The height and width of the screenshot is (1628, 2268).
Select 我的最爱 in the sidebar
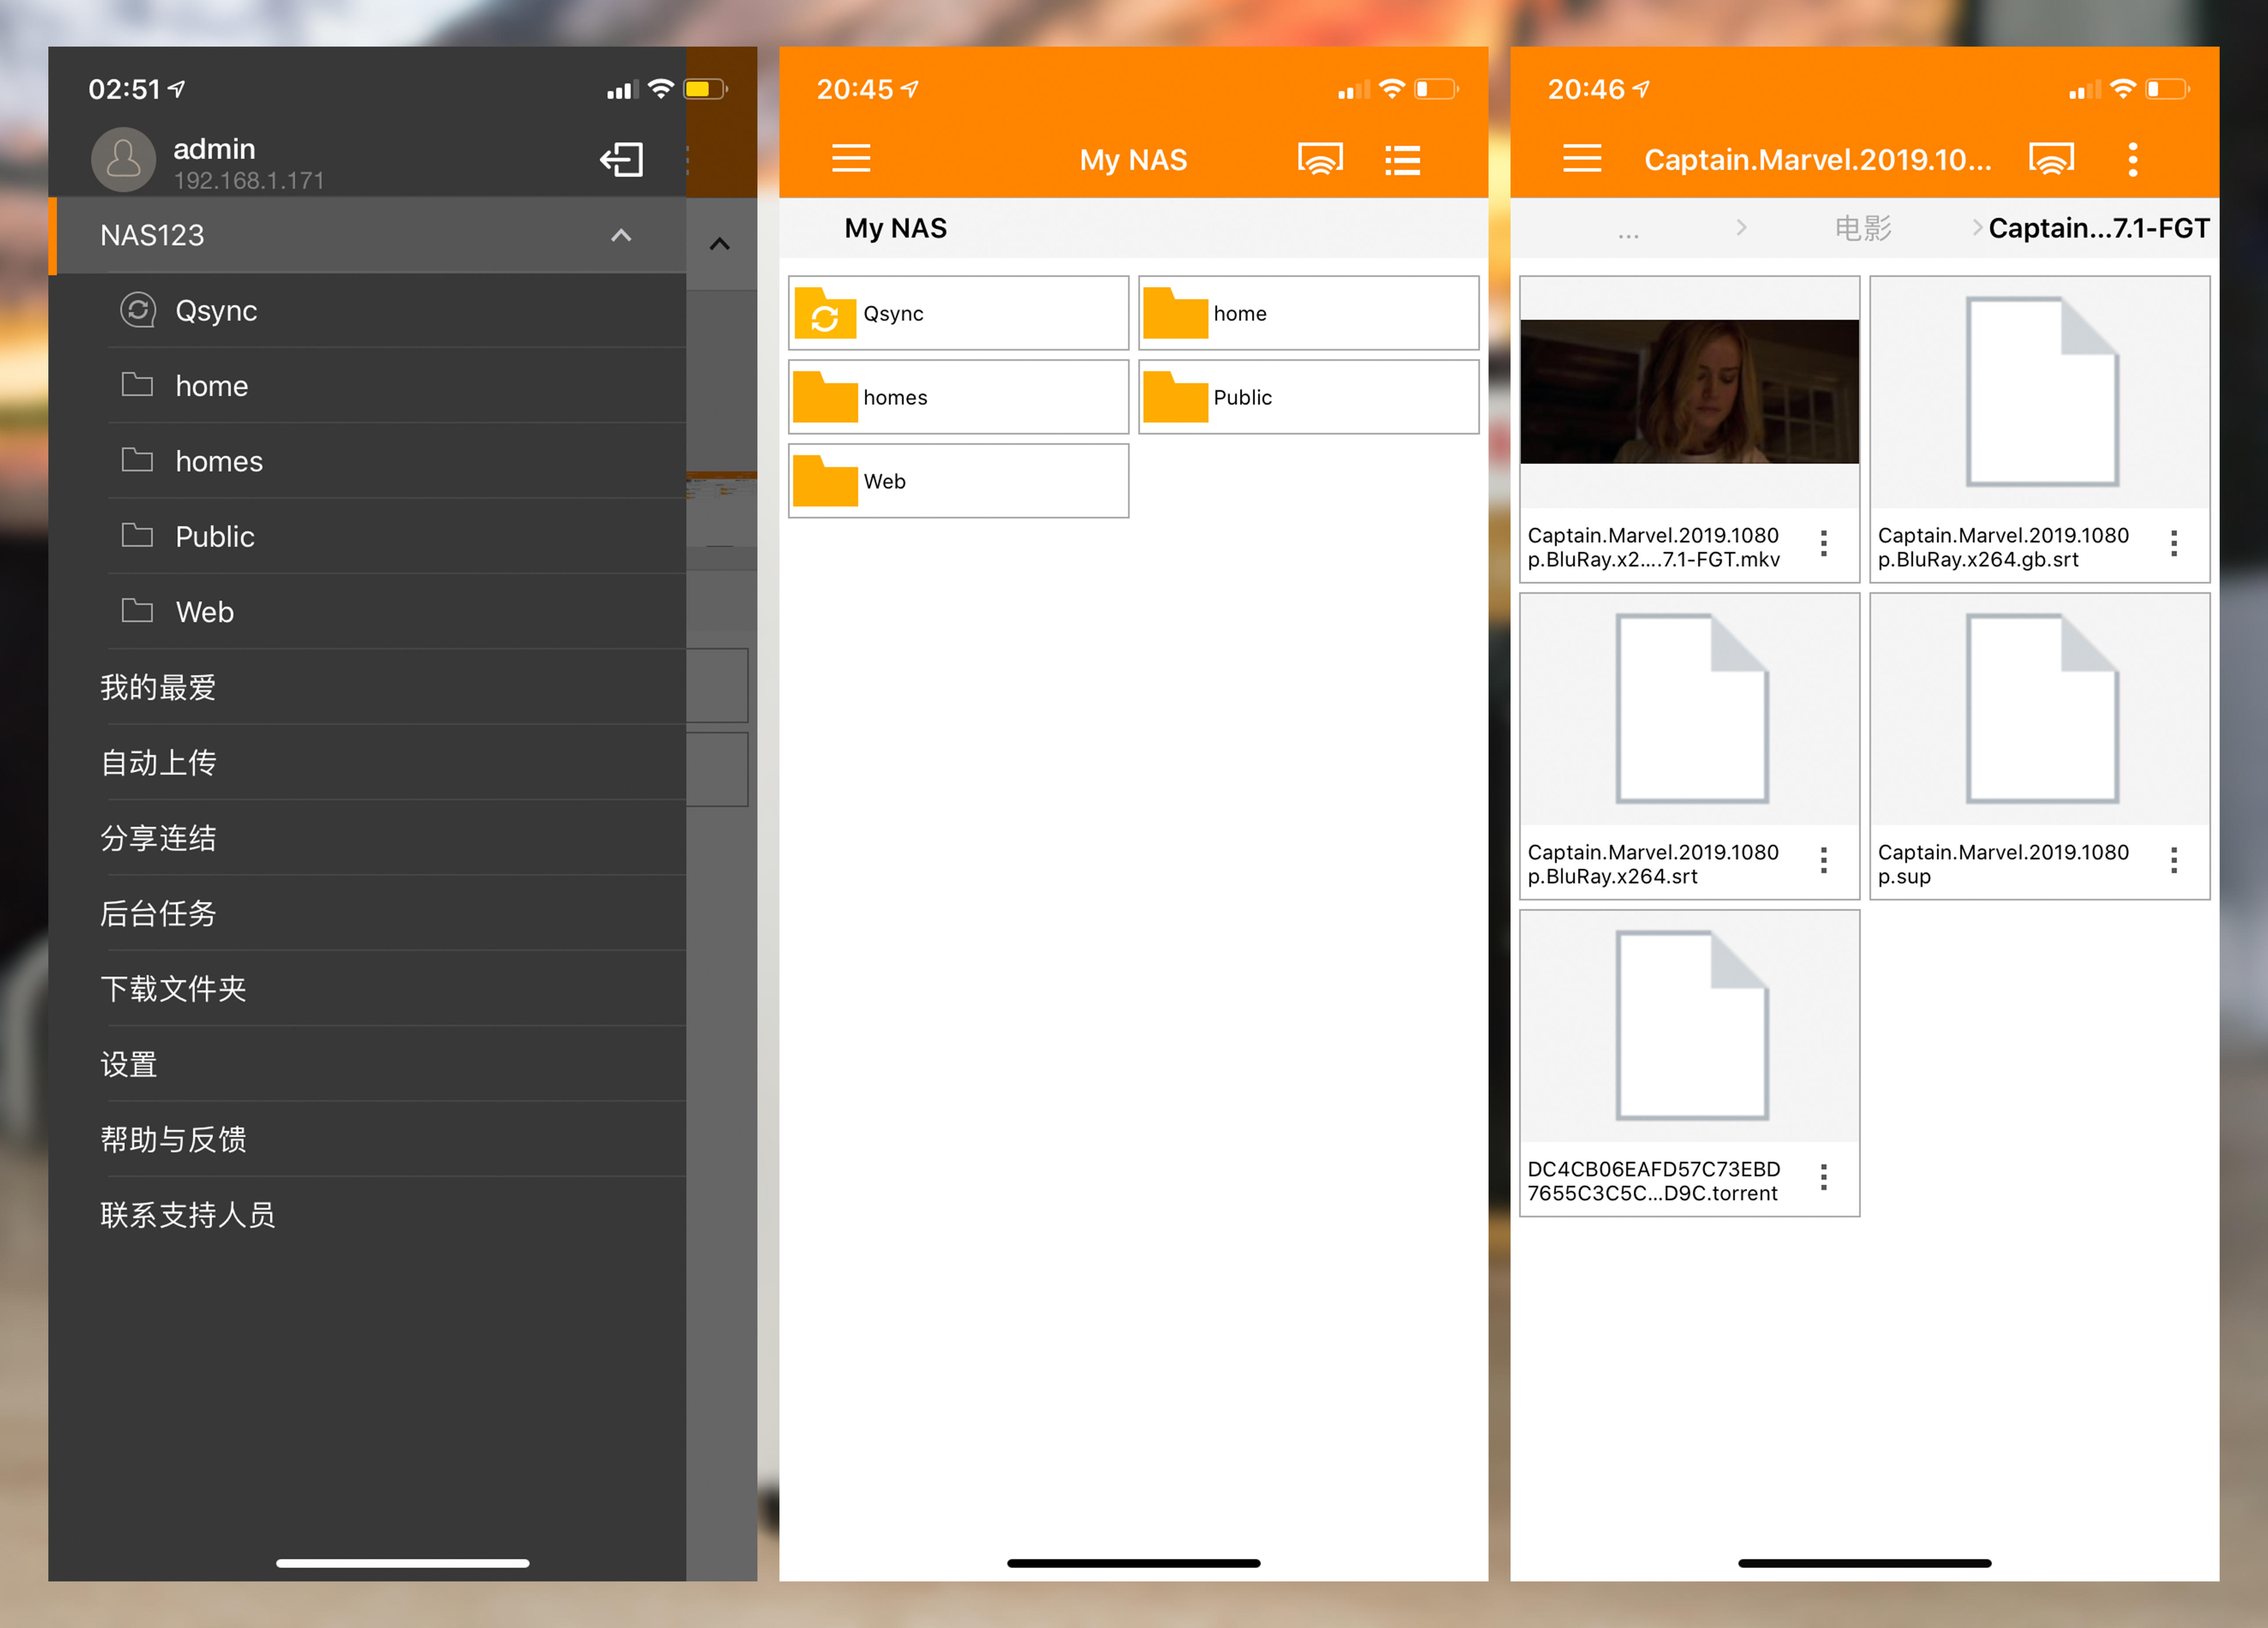coord(158,687)
